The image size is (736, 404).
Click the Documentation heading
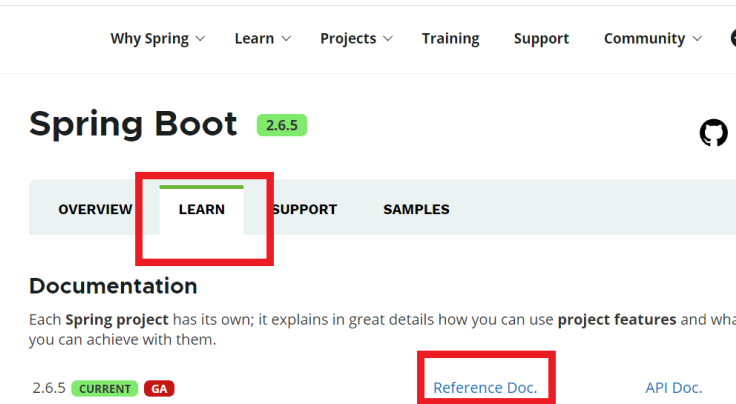point(113,286)
